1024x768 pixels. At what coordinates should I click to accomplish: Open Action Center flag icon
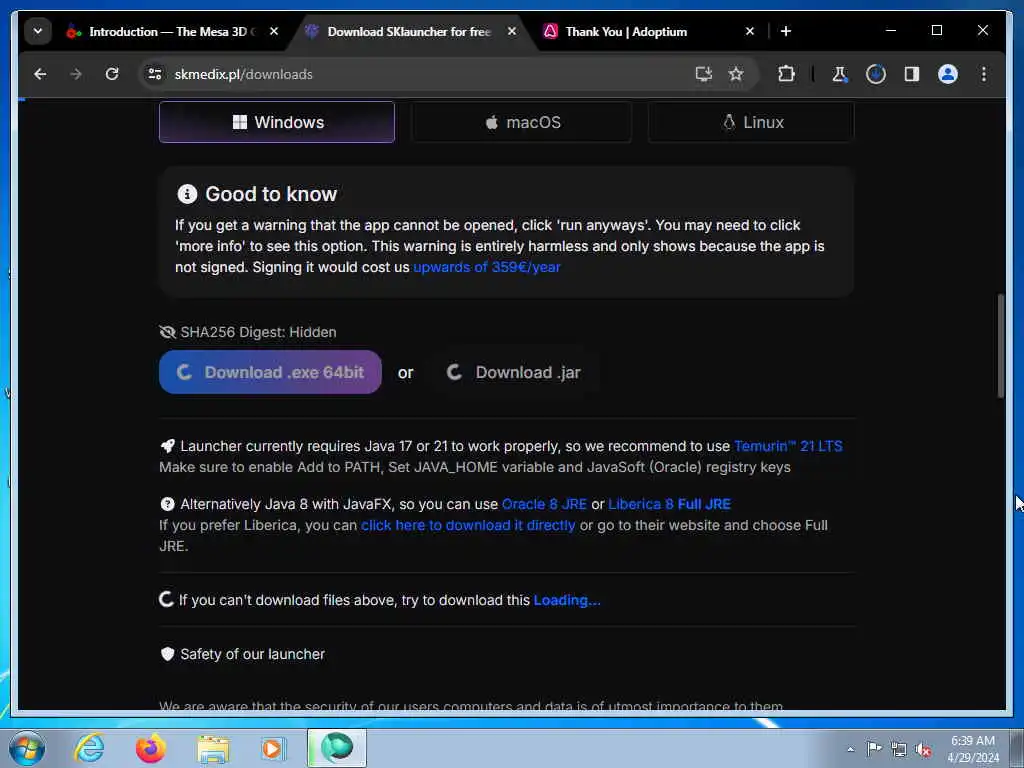point(874,749)
